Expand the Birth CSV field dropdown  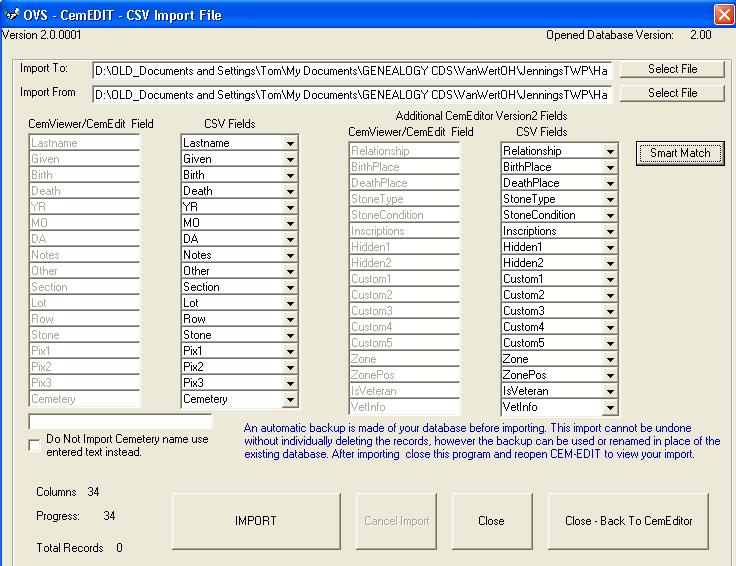pyautogui.click(x=291, y=175)
